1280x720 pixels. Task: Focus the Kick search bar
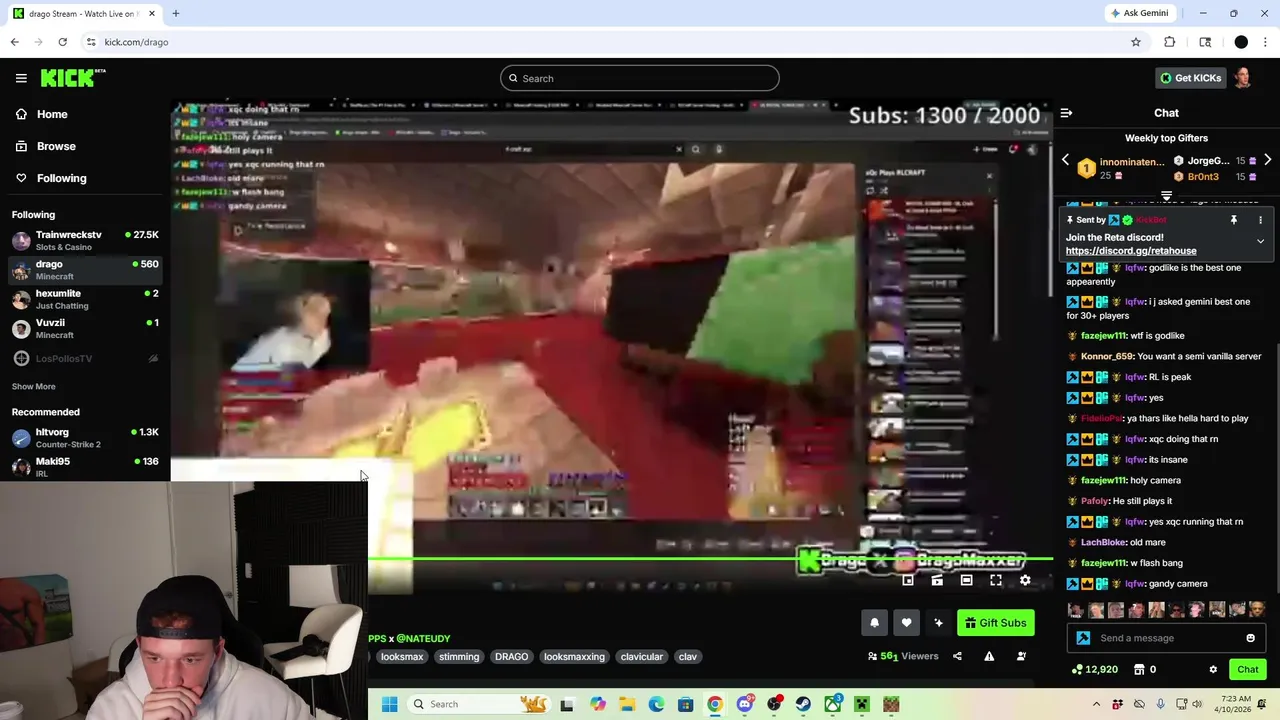[640, 78]
